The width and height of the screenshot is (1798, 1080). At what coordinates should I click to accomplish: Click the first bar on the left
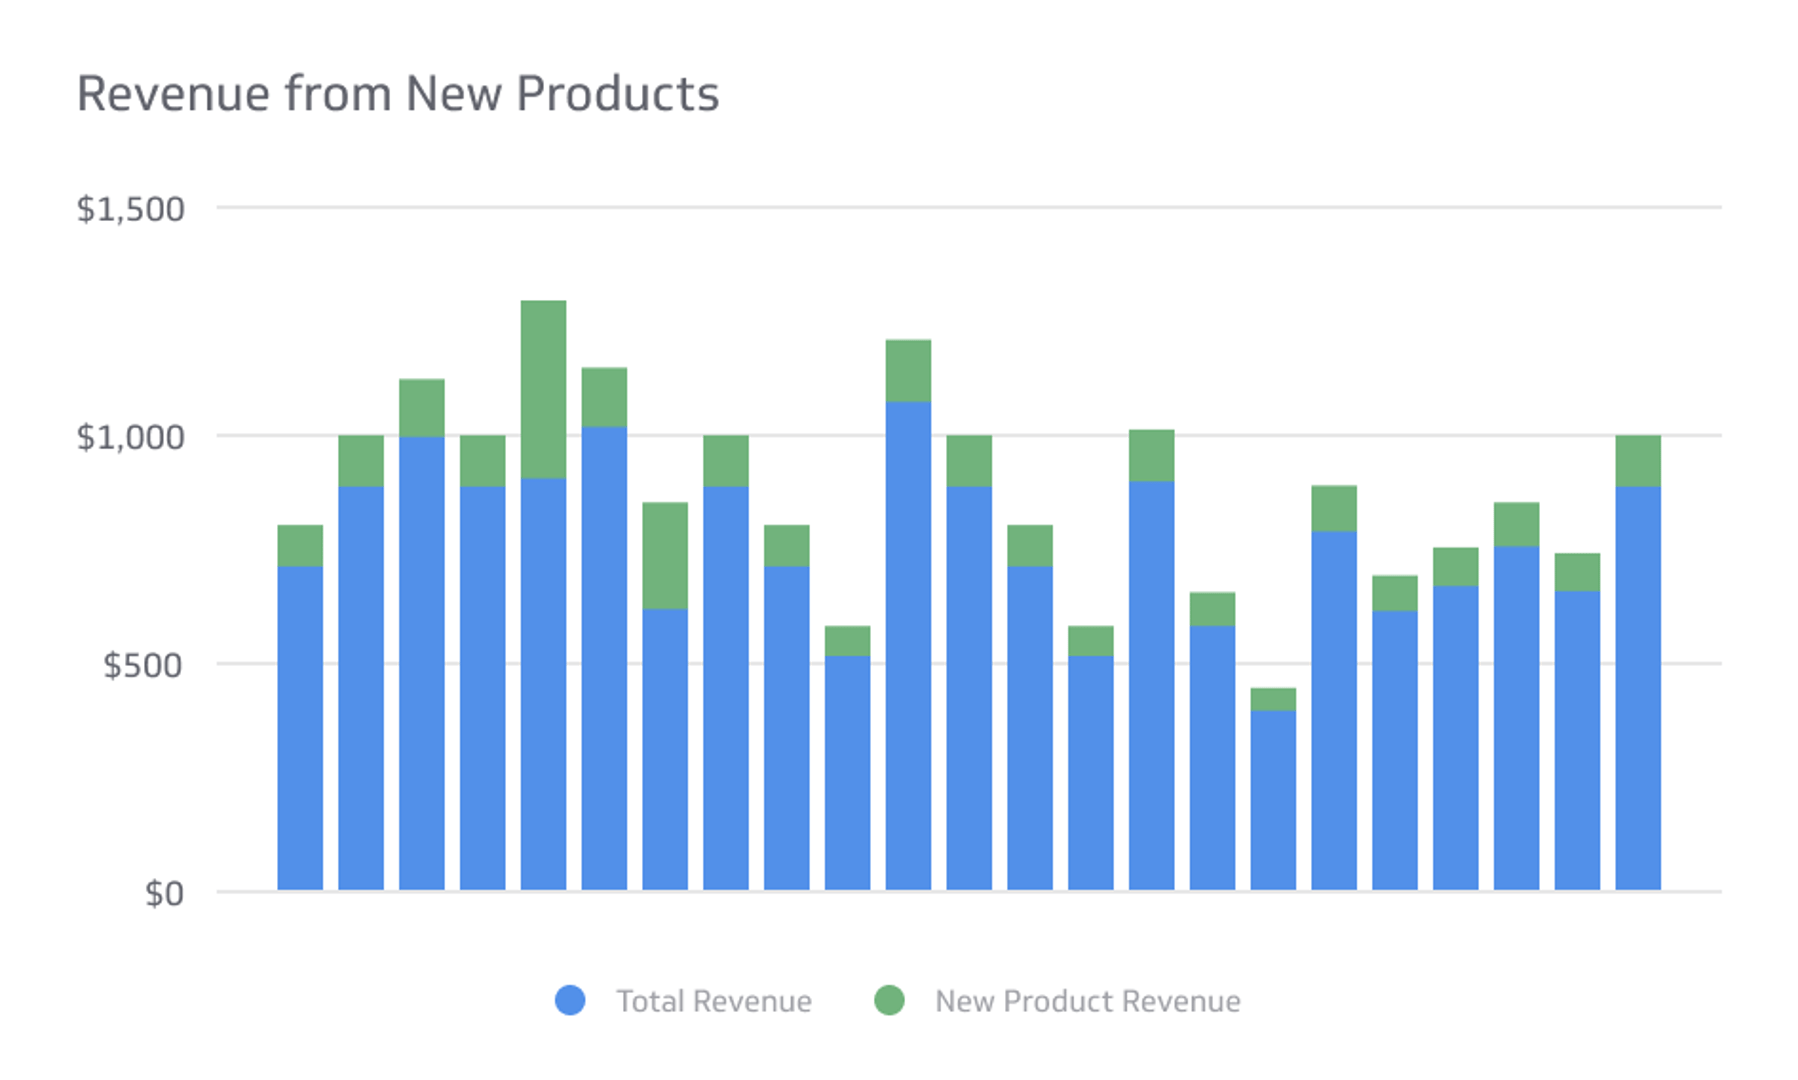click(300, 700)
